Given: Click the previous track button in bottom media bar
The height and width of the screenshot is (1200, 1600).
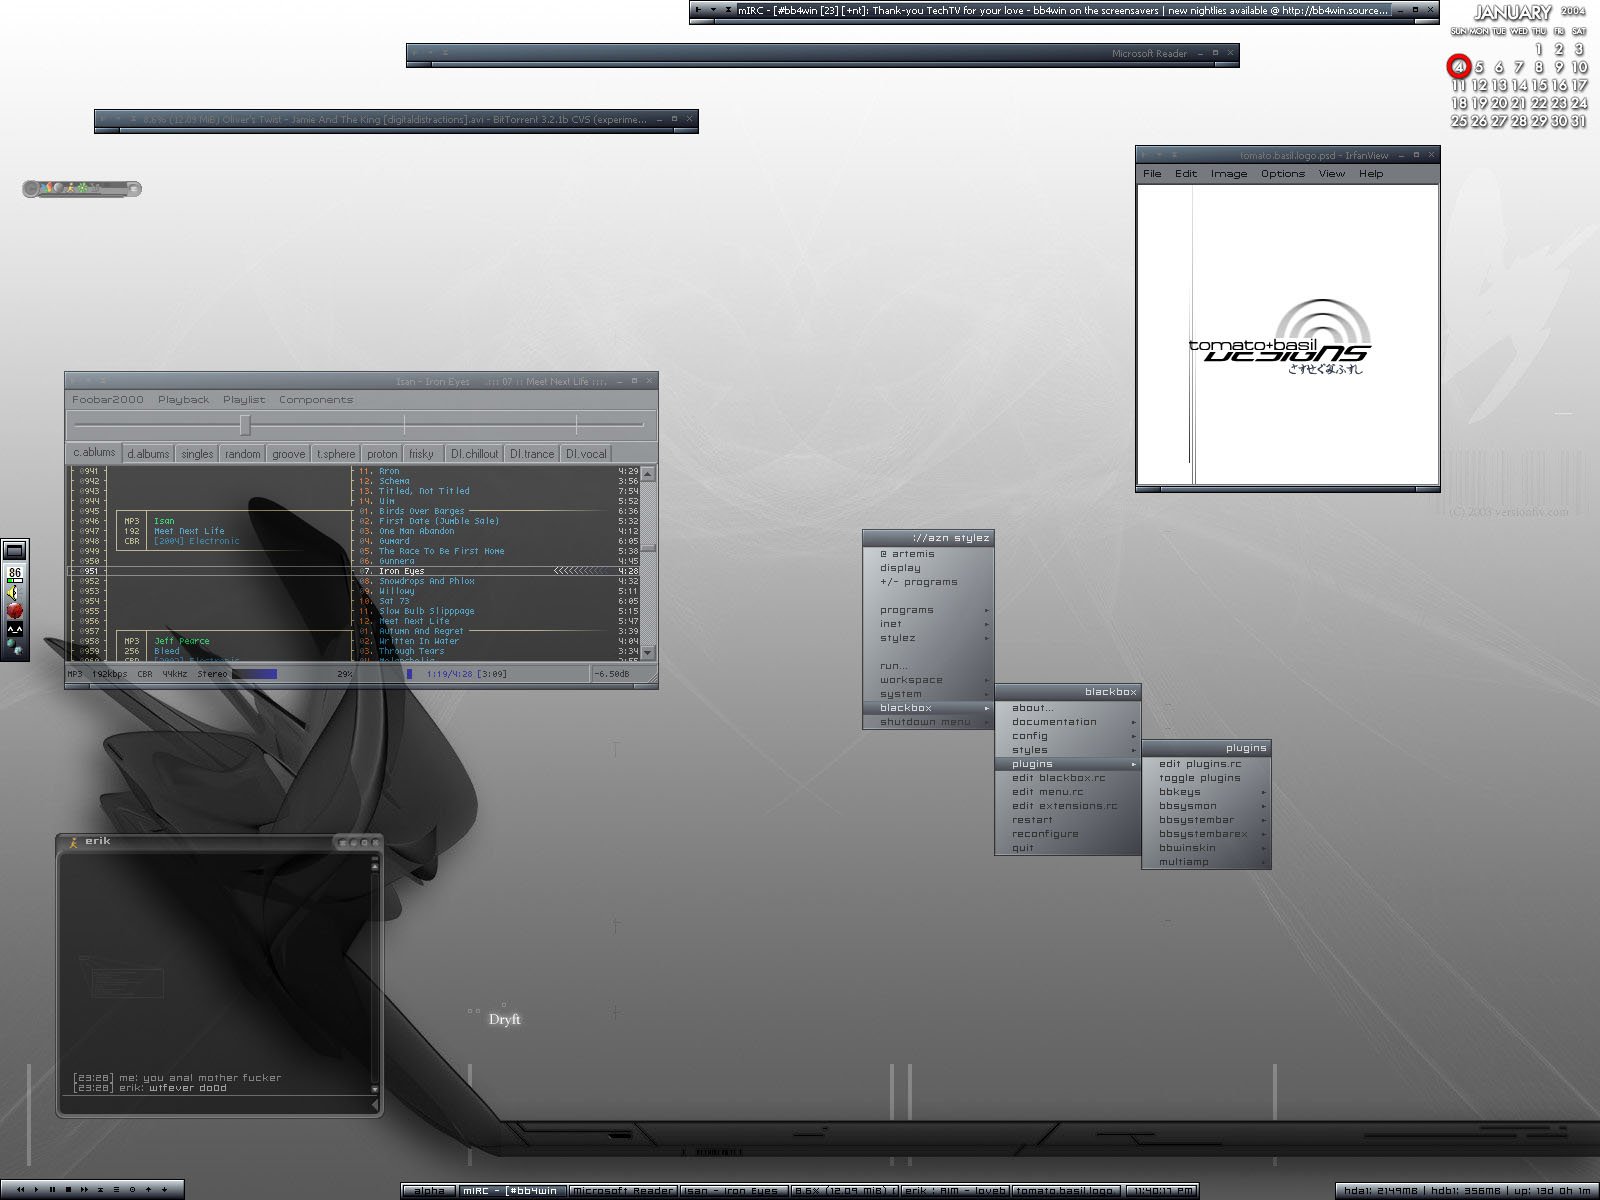Looking at the screenshot, I should tap(20, 1189).
